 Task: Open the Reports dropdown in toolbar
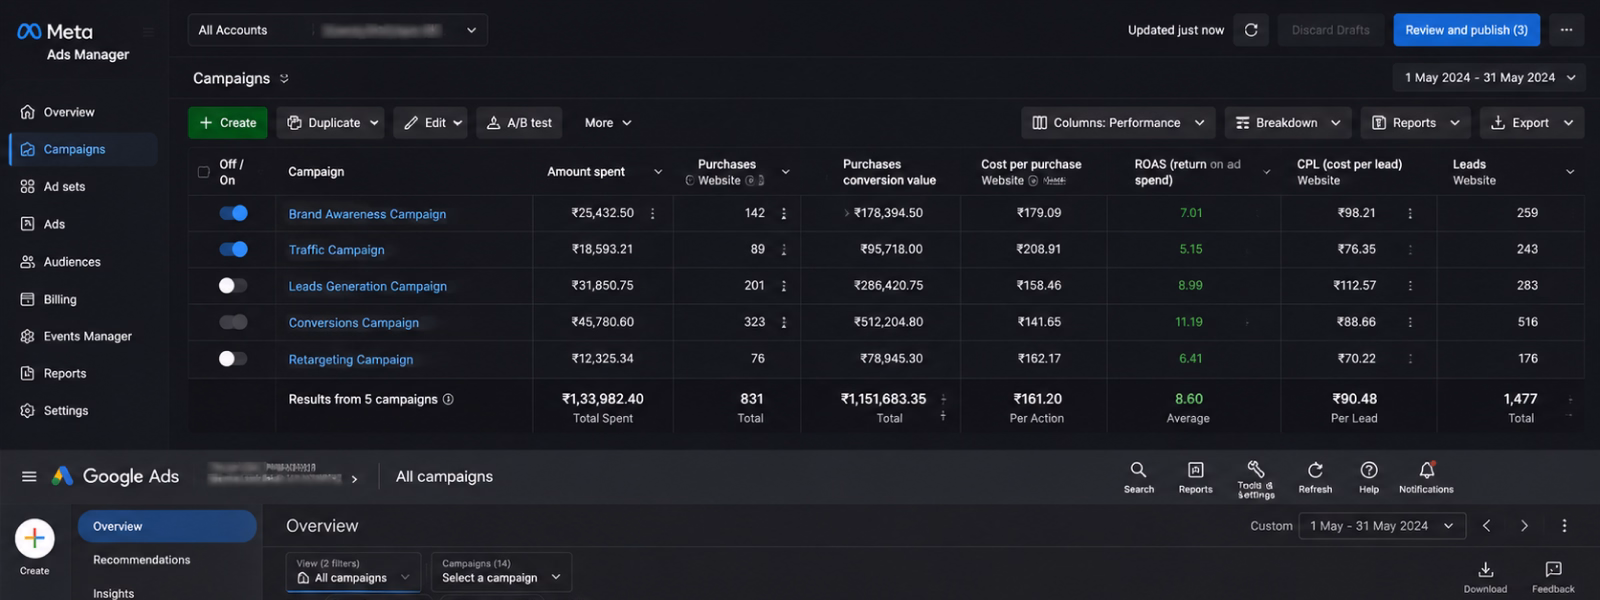pyautogui.click(x=1415, y=123)
